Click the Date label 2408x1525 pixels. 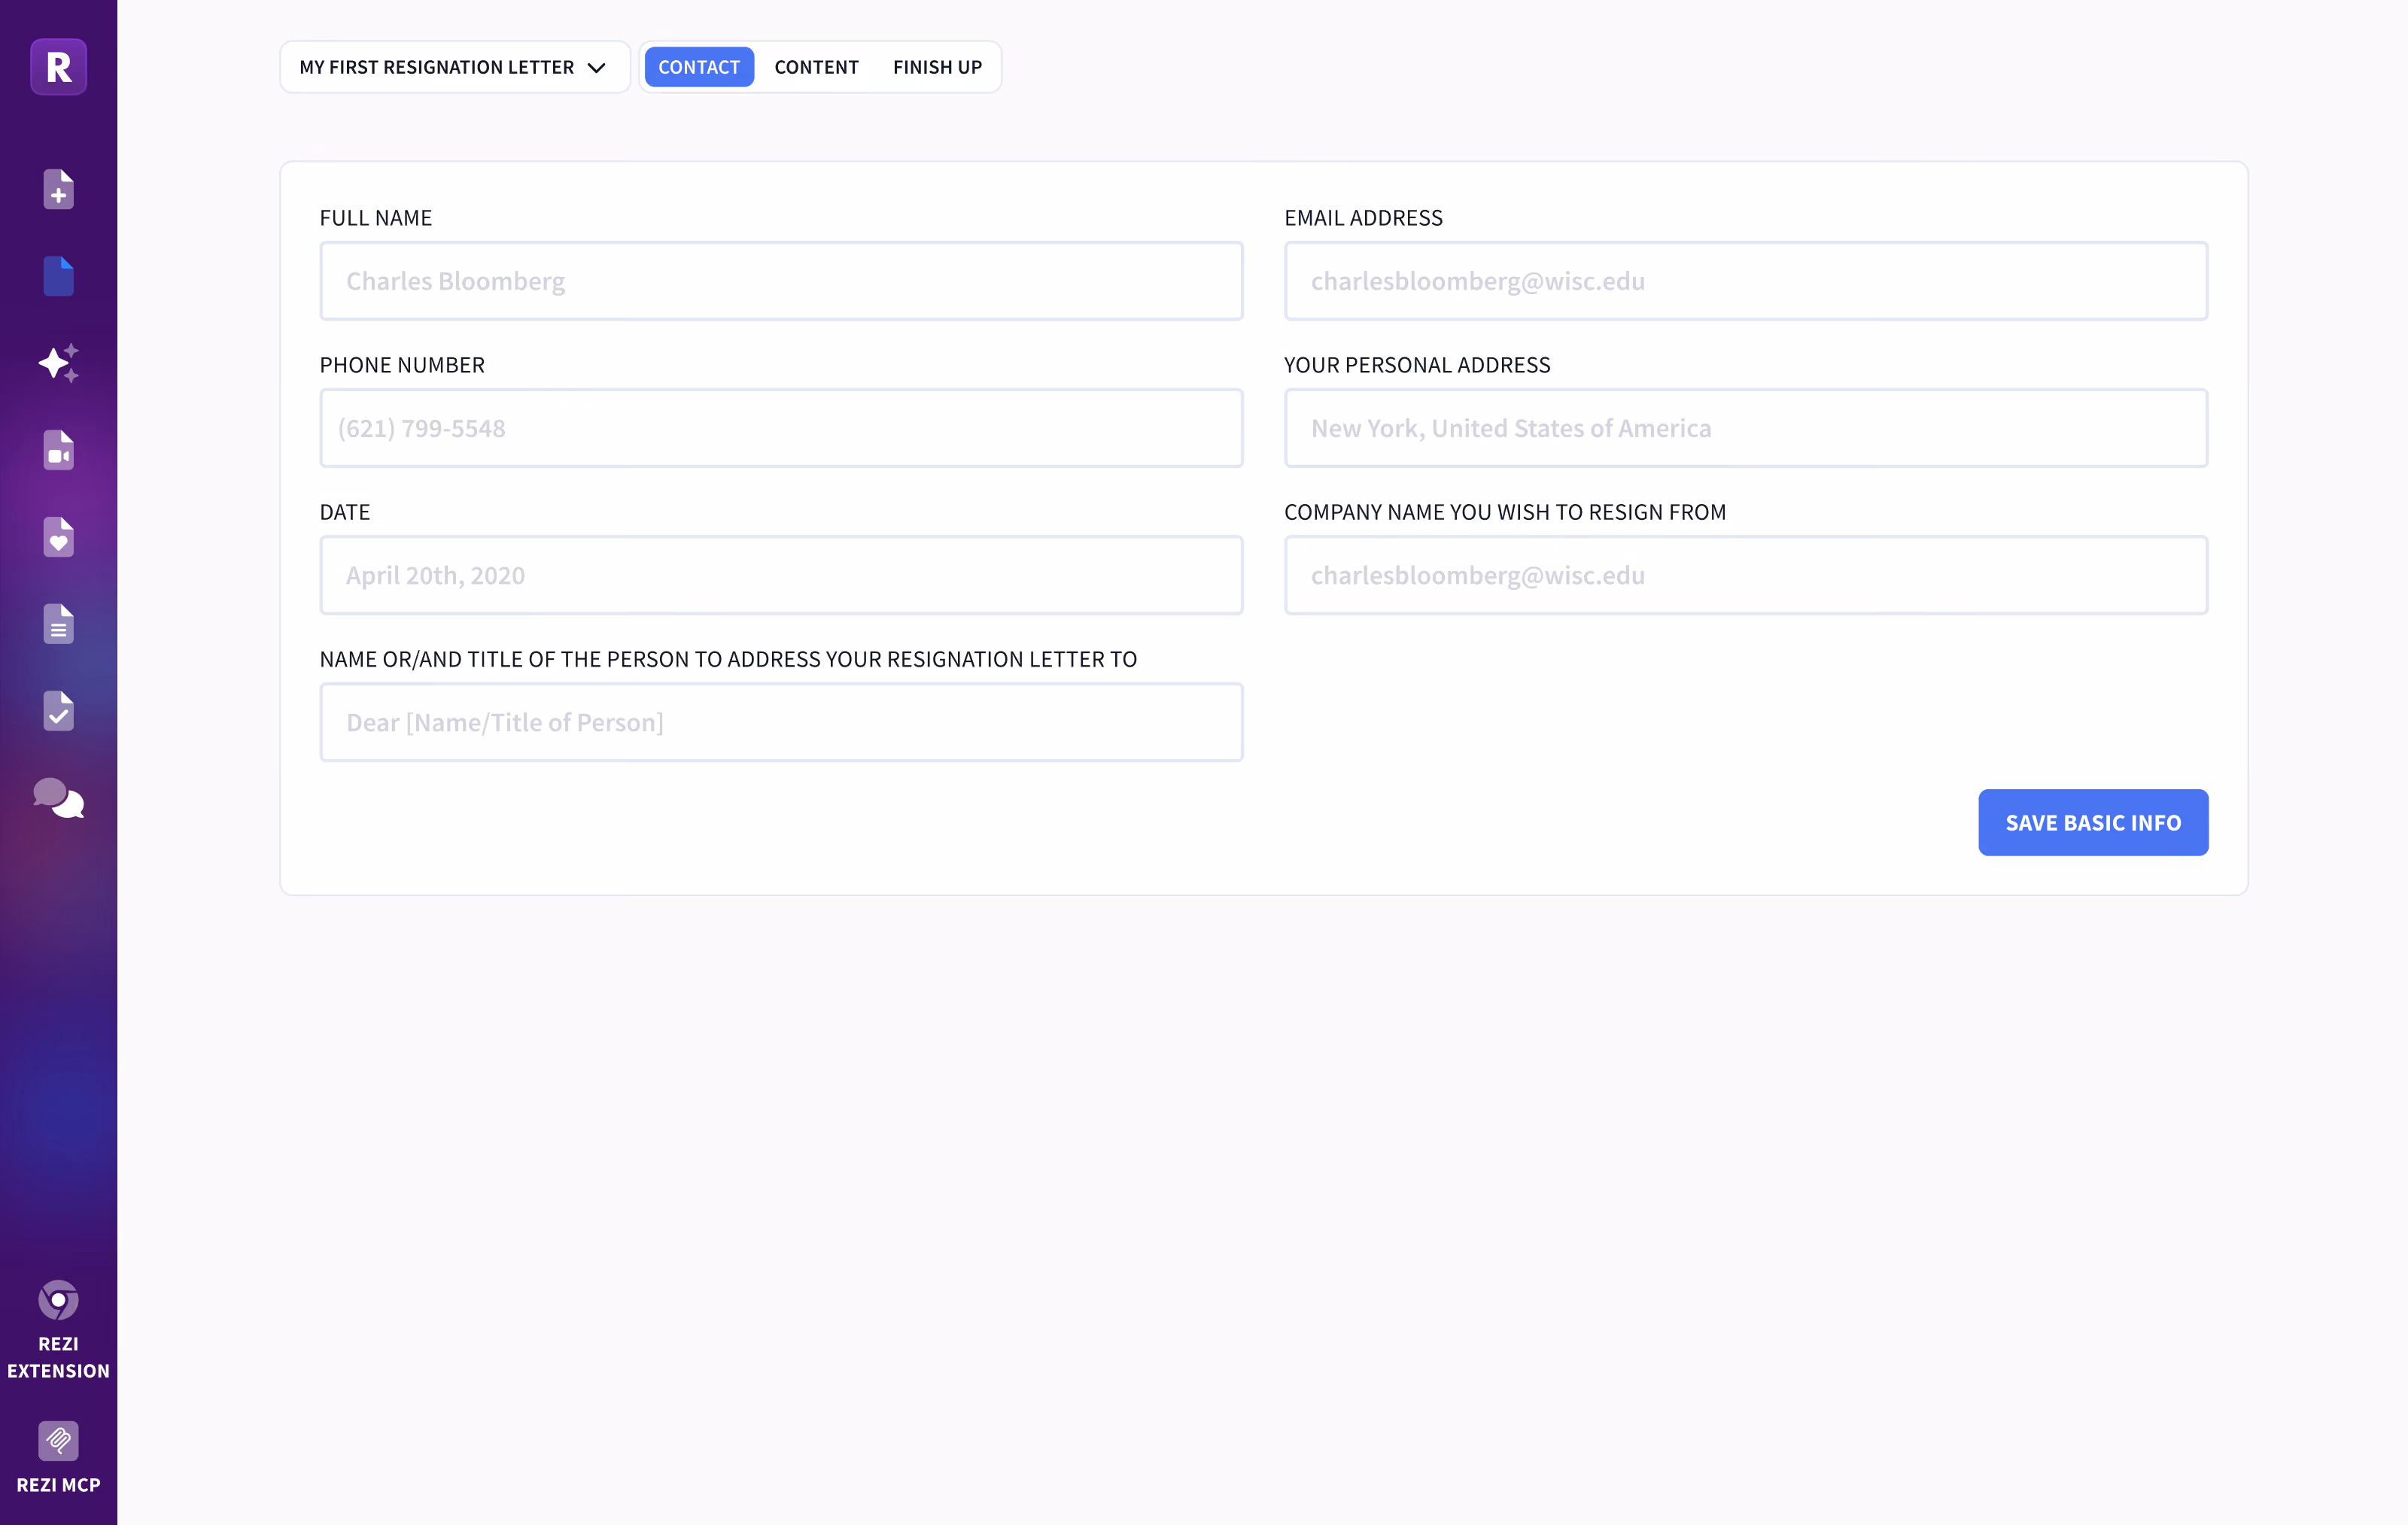(345, 512)
